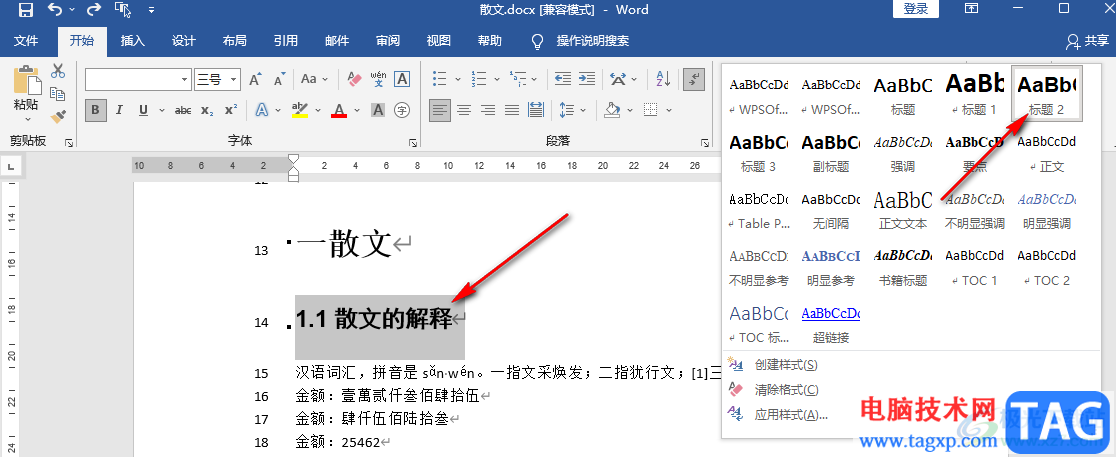Increase paragraph indent
The image size is (1116, 457).
pos(586,79)
